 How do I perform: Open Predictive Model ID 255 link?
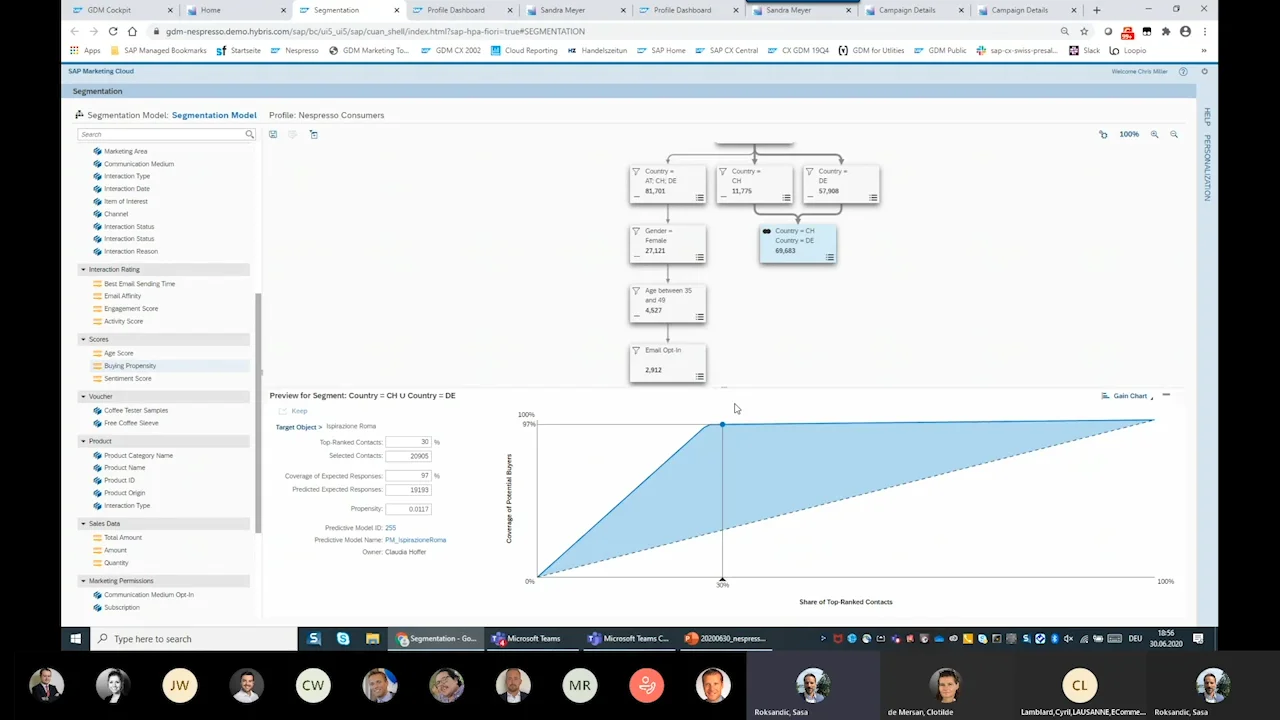[x=391, y=528]
